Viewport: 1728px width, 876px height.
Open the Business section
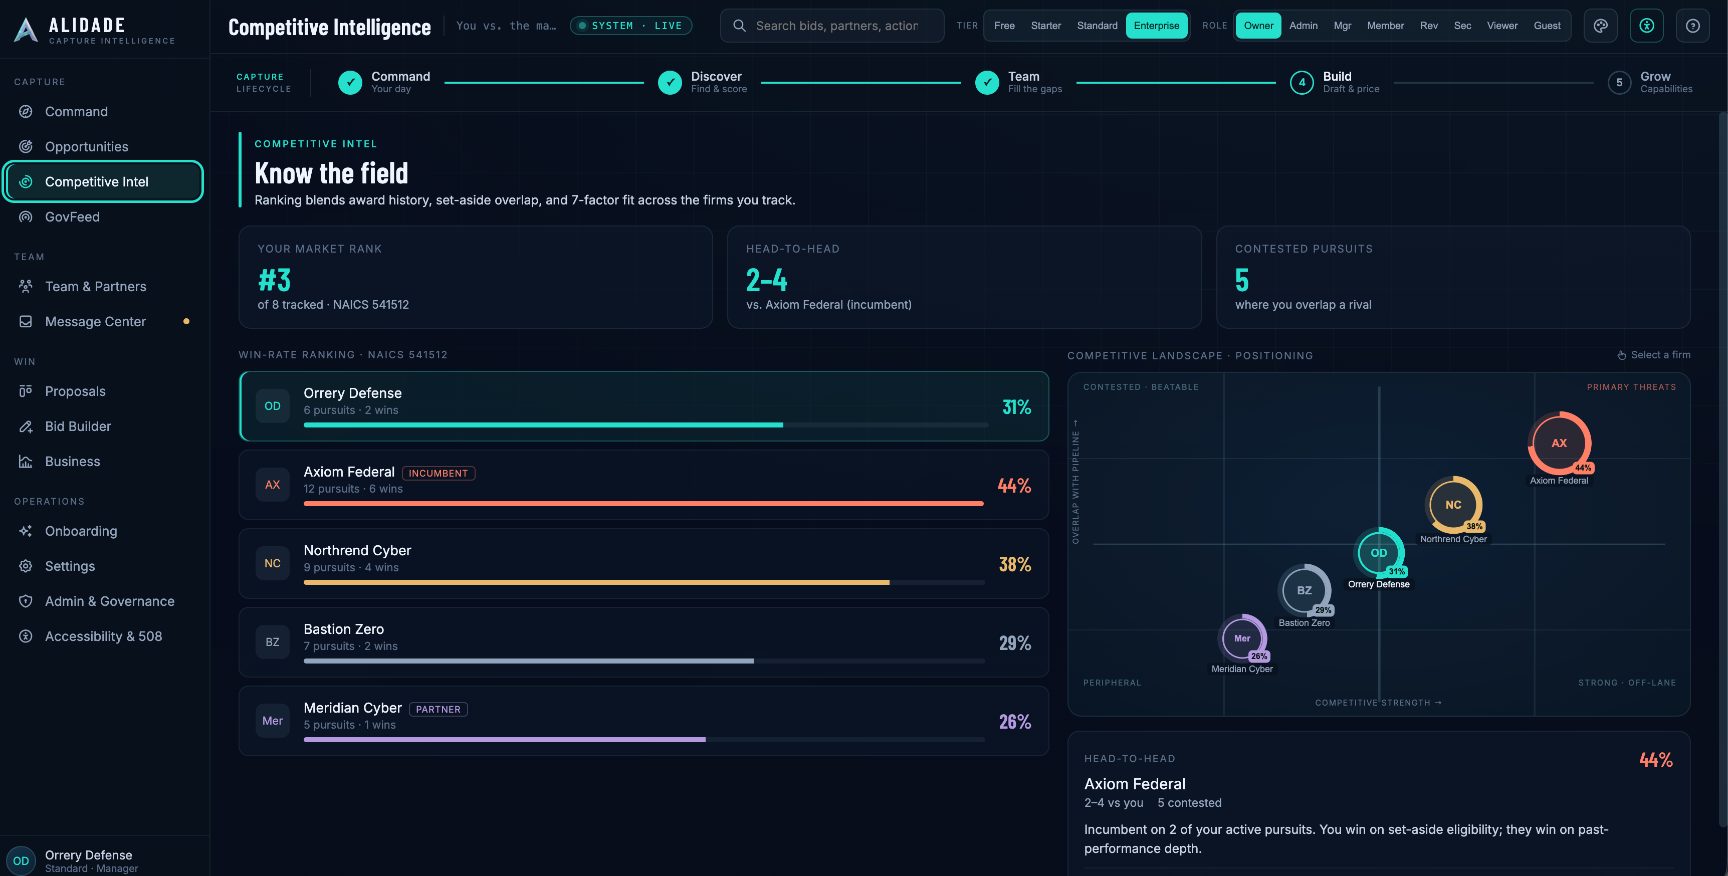(104, 462)
